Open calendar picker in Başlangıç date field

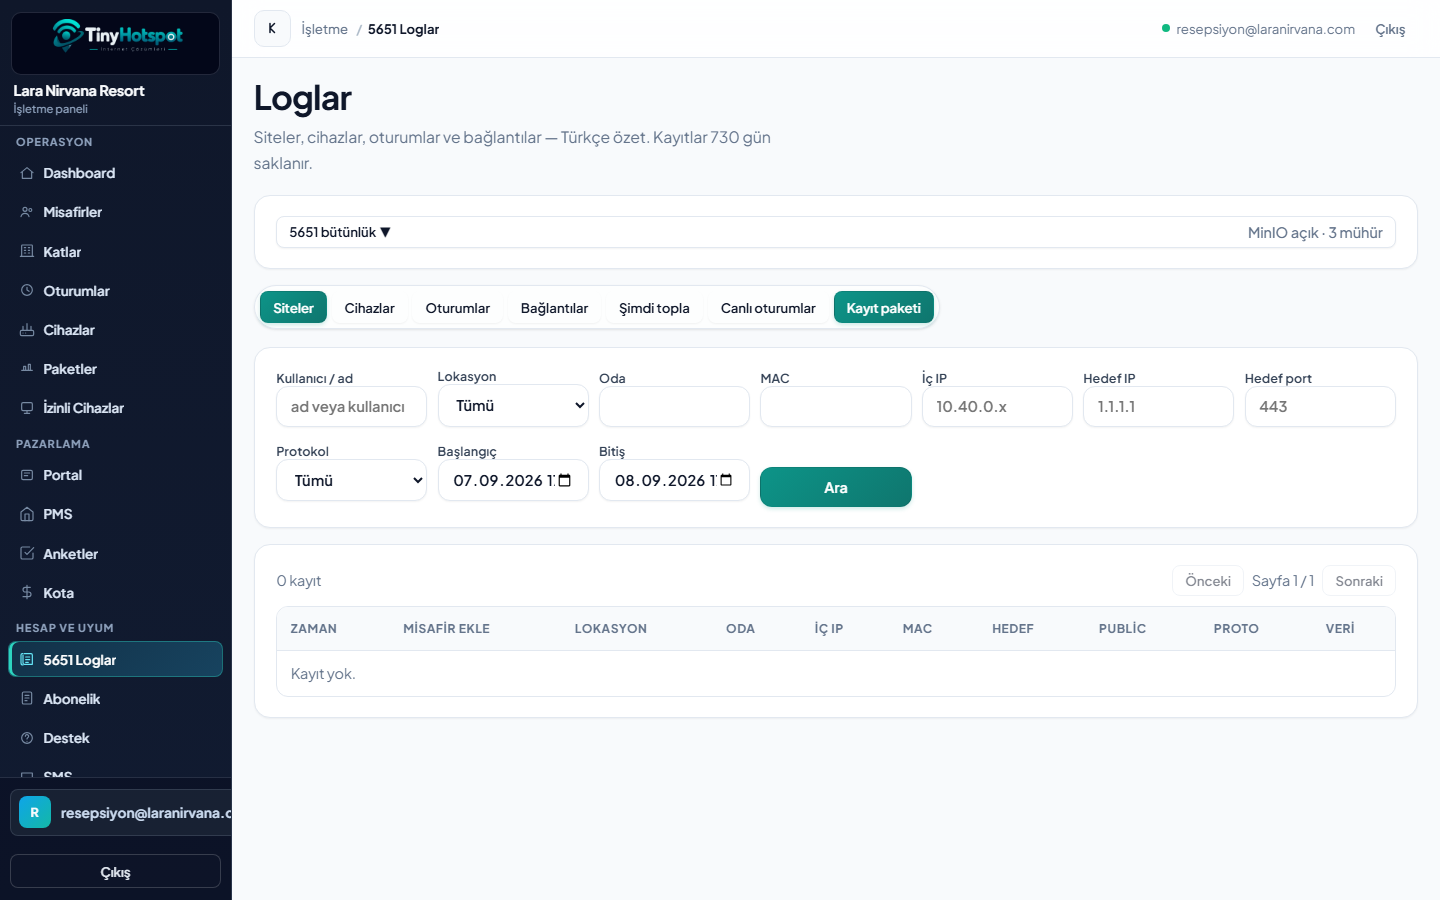tap(565, 480)
